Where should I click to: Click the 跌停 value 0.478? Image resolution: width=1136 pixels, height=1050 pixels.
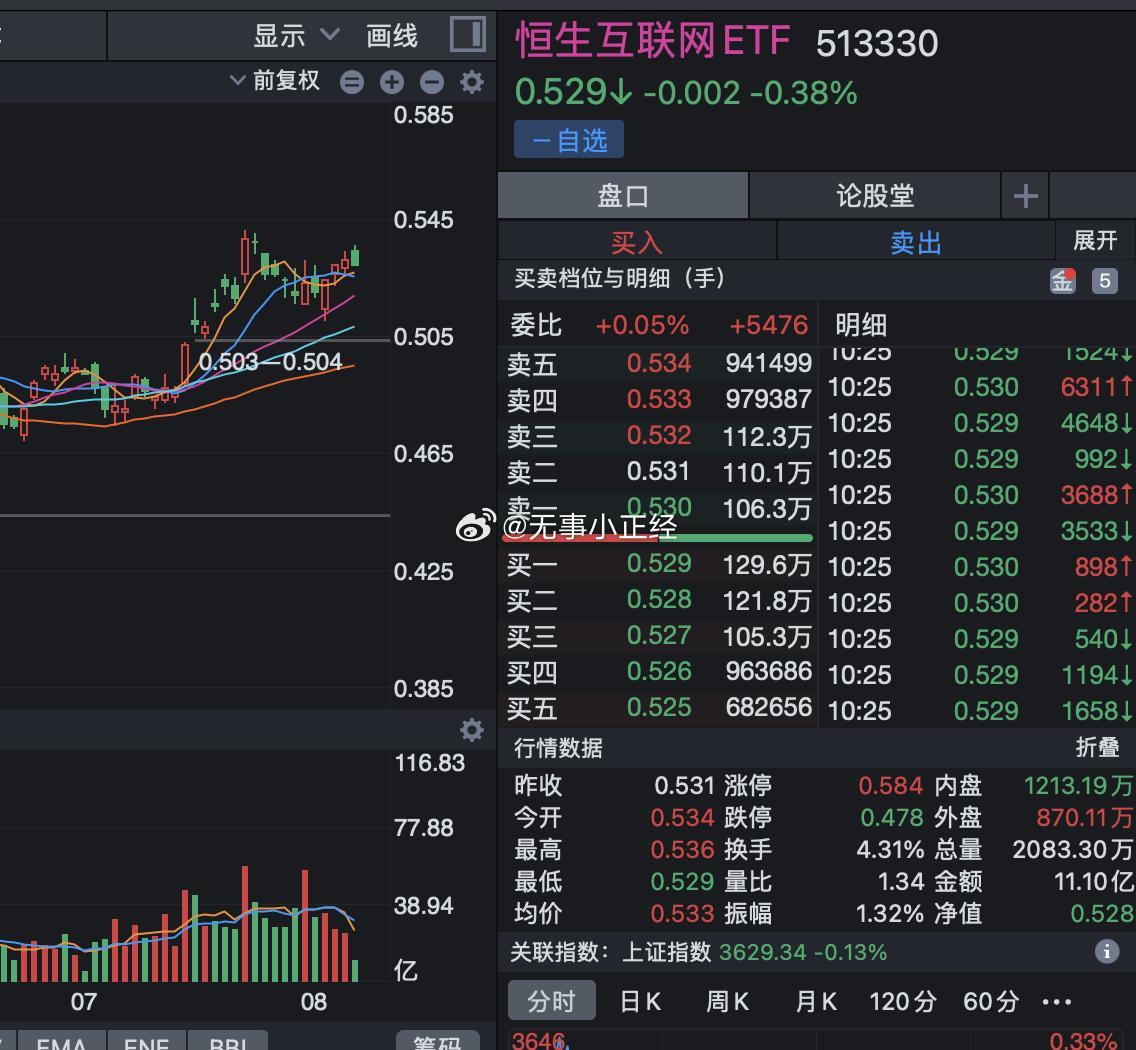(891, 817)
